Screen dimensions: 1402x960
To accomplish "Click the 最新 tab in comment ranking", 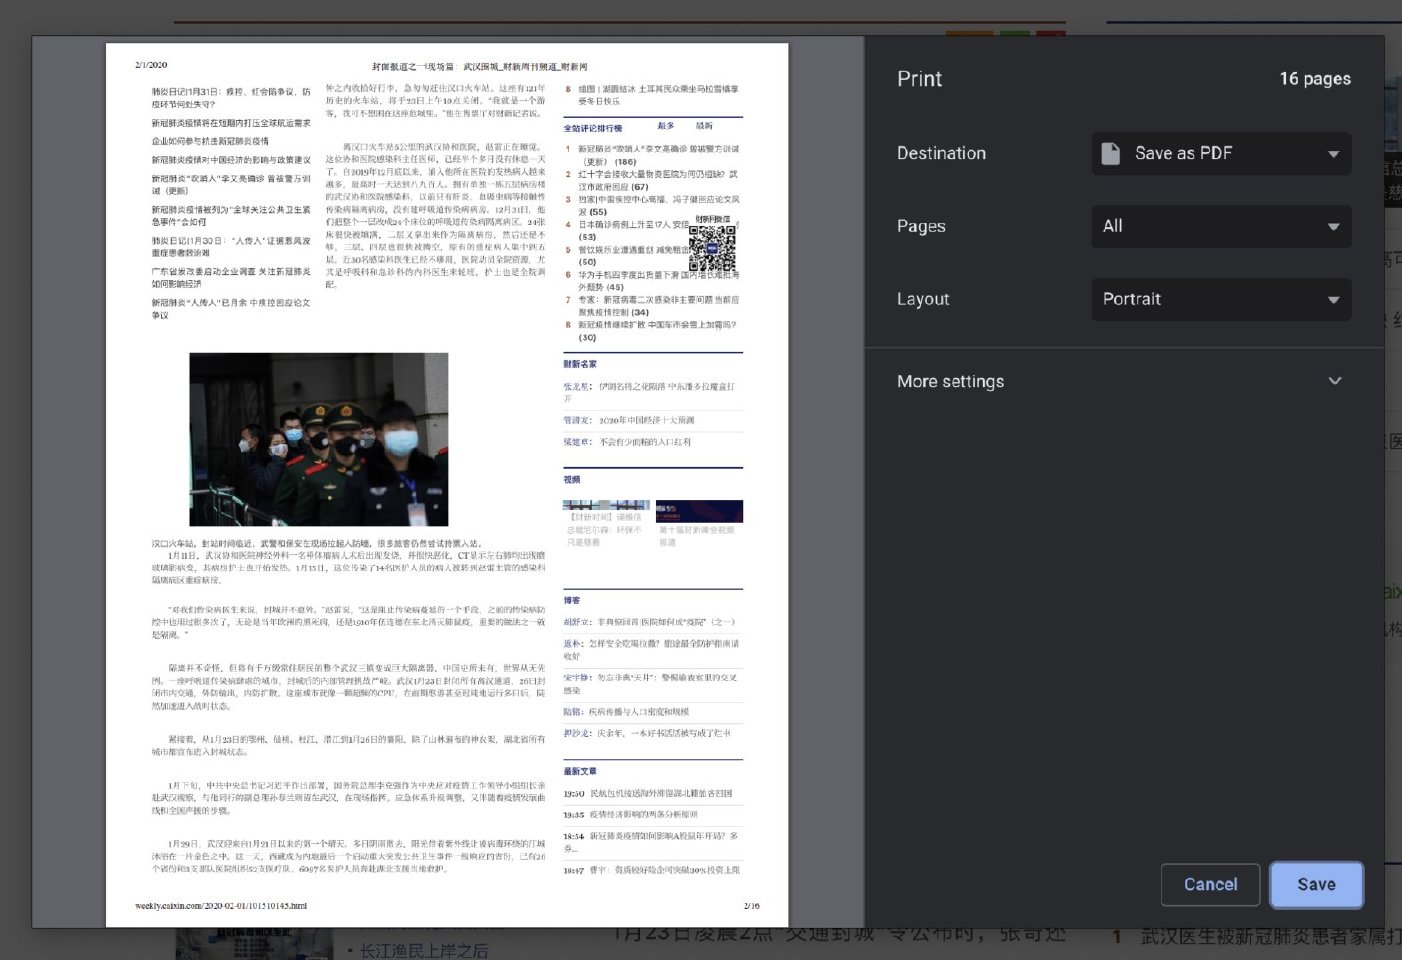I will click(704, 126).
